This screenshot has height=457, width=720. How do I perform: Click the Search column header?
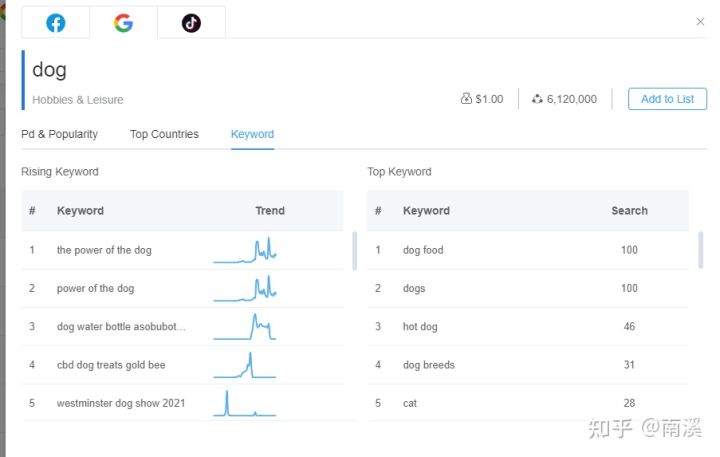click(629, 211)
